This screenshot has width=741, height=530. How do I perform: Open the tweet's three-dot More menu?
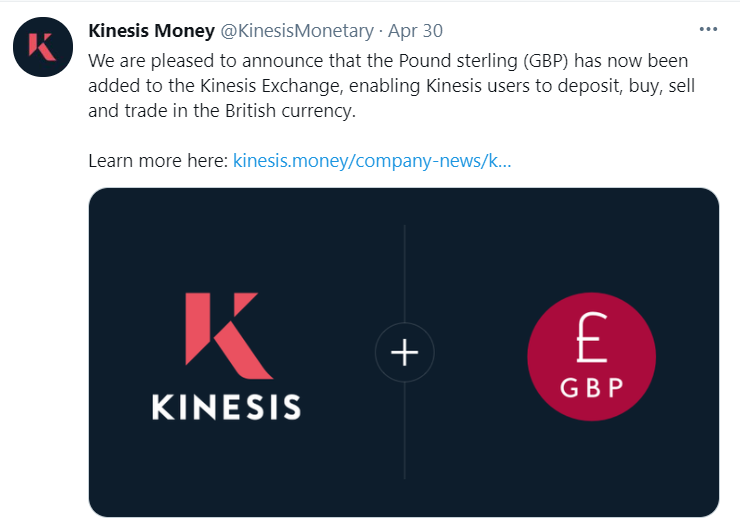pyautogui.click(x=708, y=29)
